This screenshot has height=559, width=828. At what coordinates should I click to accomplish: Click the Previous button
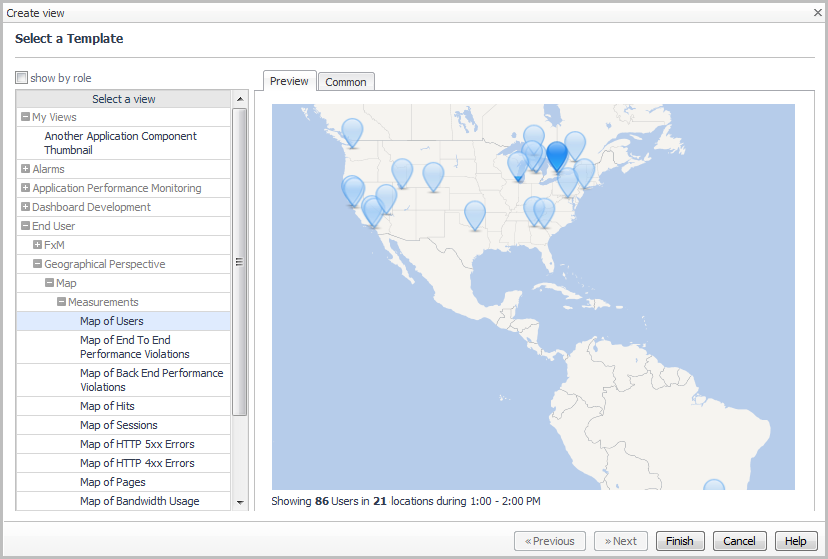[550, 541]
